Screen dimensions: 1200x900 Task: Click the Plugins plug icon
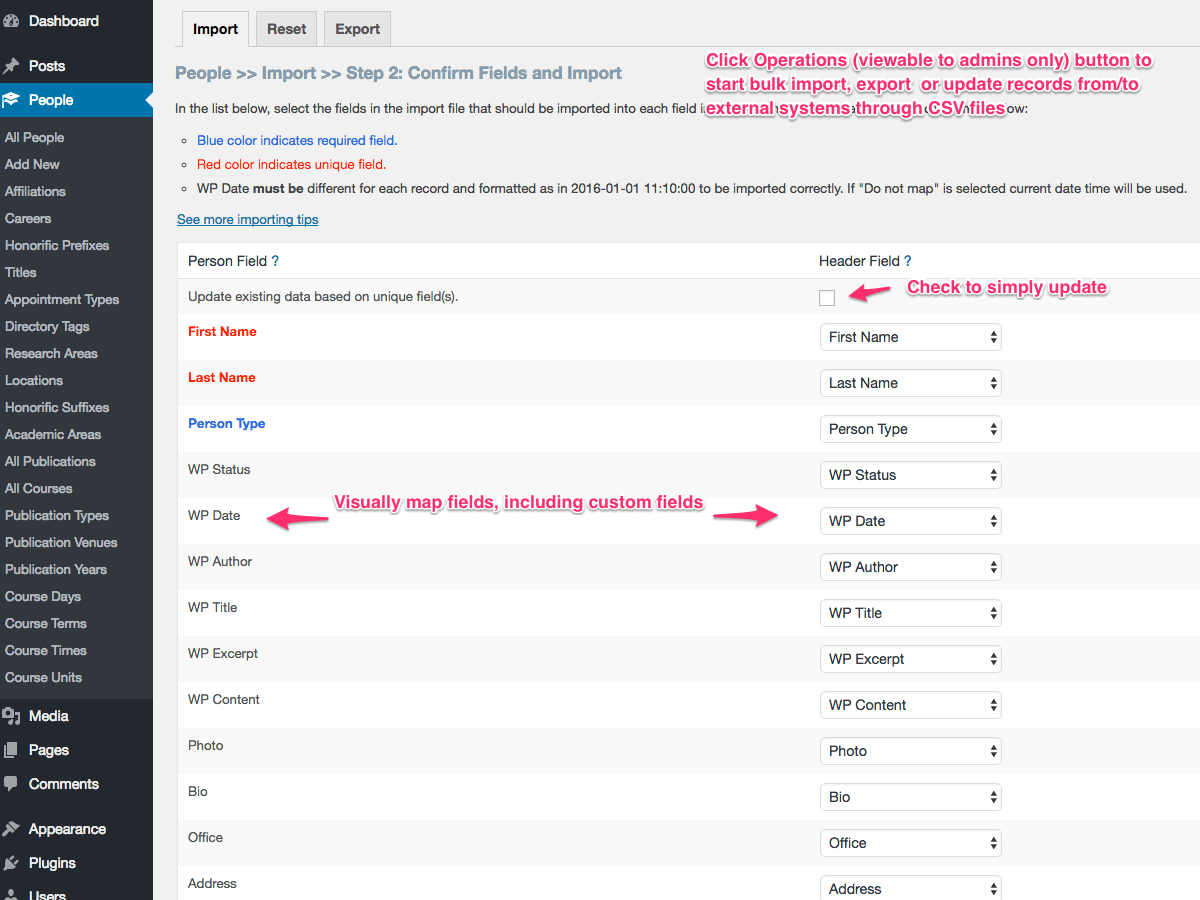(x=12, y=863)
